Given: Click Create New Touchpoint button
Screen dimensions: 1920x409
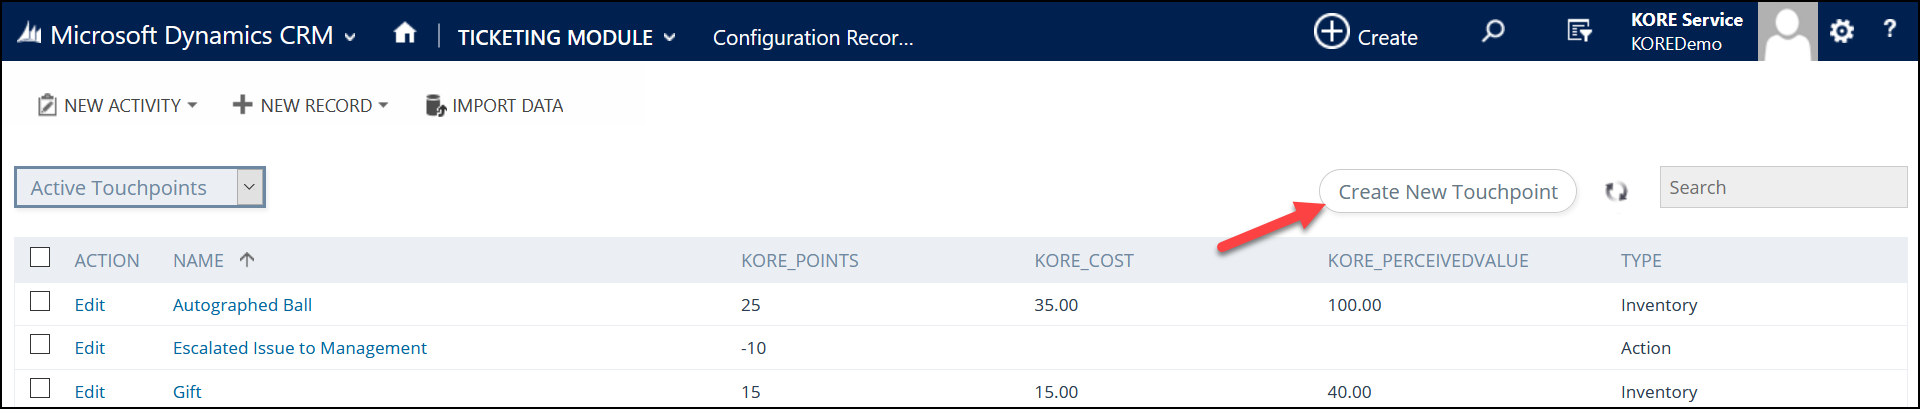Looking at the screenshot, I should click(x=1447, y=191).
